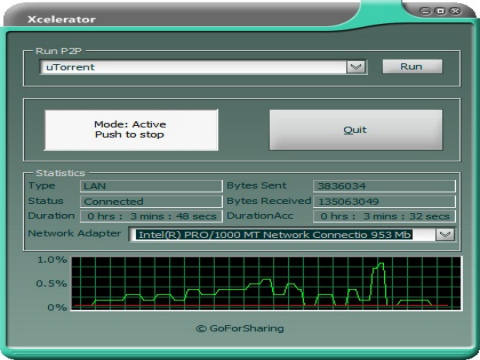Click the © GoForSharing label
This screenshot has width=480, height=360.
tap(240, 328)
